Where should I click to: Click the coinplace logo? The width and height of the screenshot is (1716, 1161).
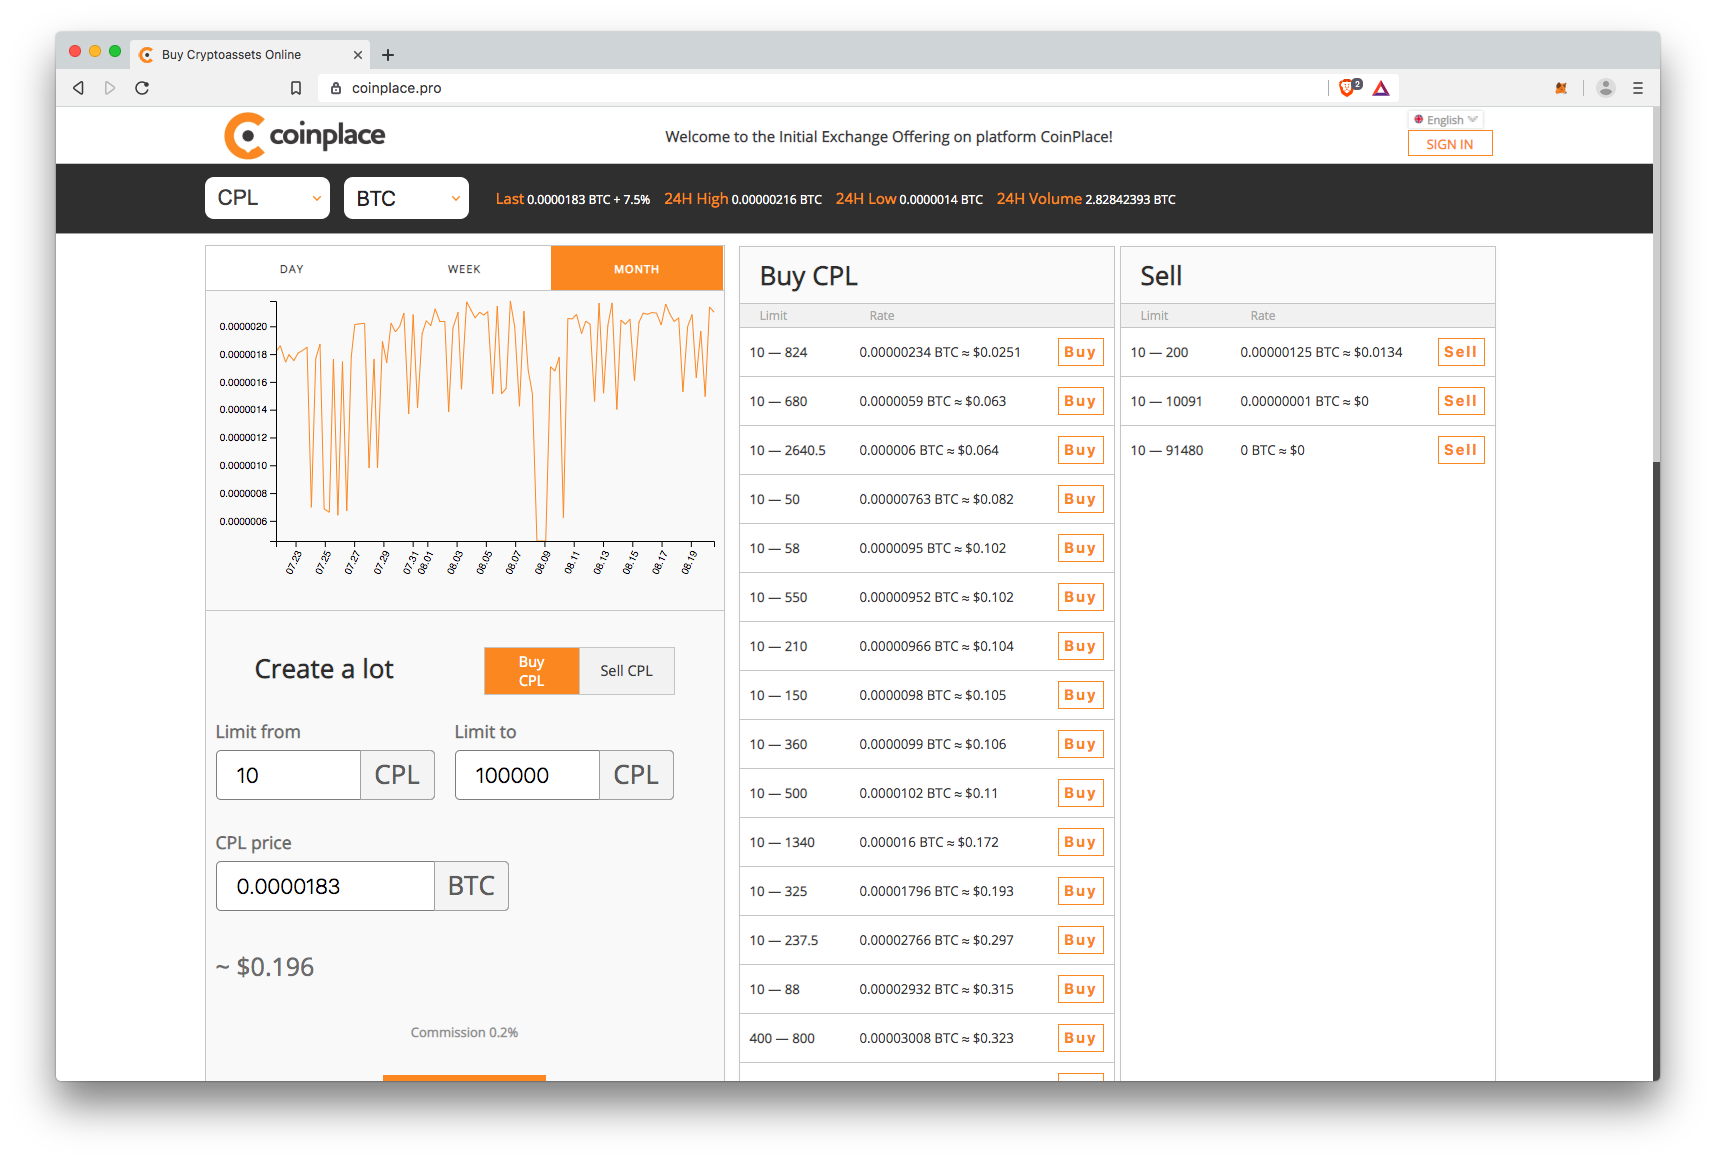[305, 135]
